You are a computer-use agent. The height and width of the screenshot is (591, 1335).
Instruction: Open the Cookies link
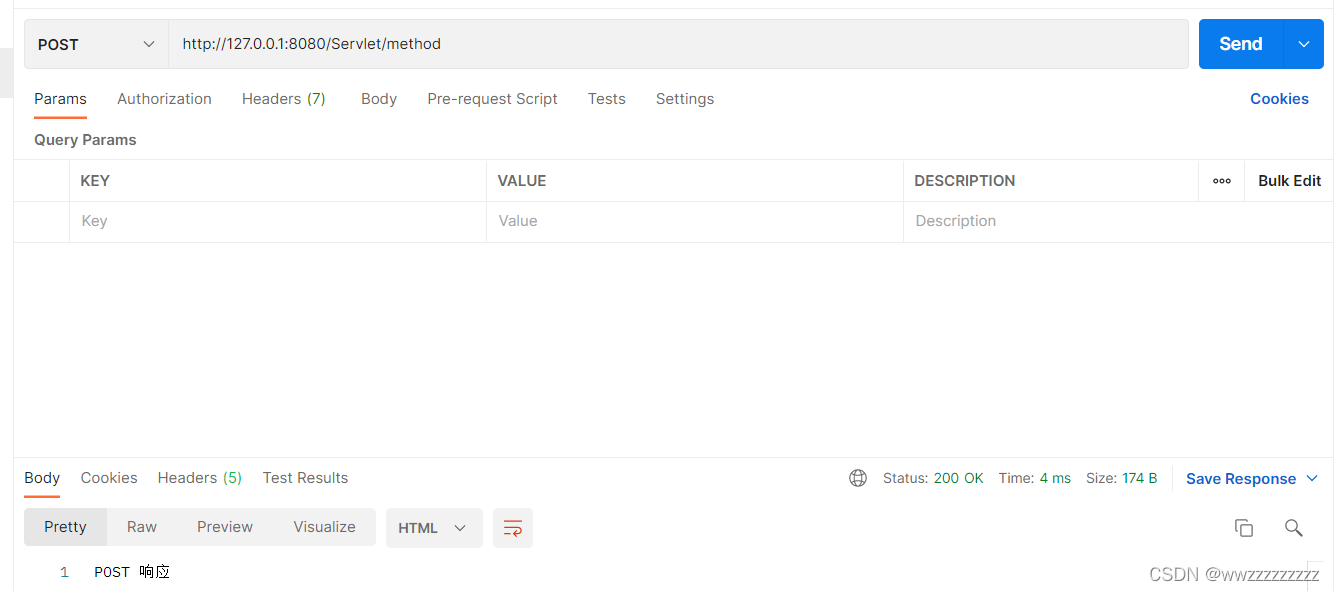click(x=1279, y=99)
